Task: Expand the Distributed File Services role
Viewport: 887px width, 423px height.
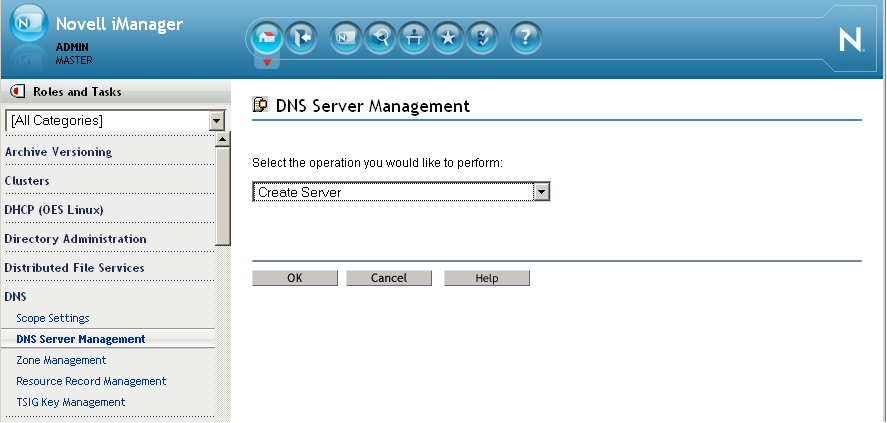Action: pyautogui.click(x=74, y=267)
